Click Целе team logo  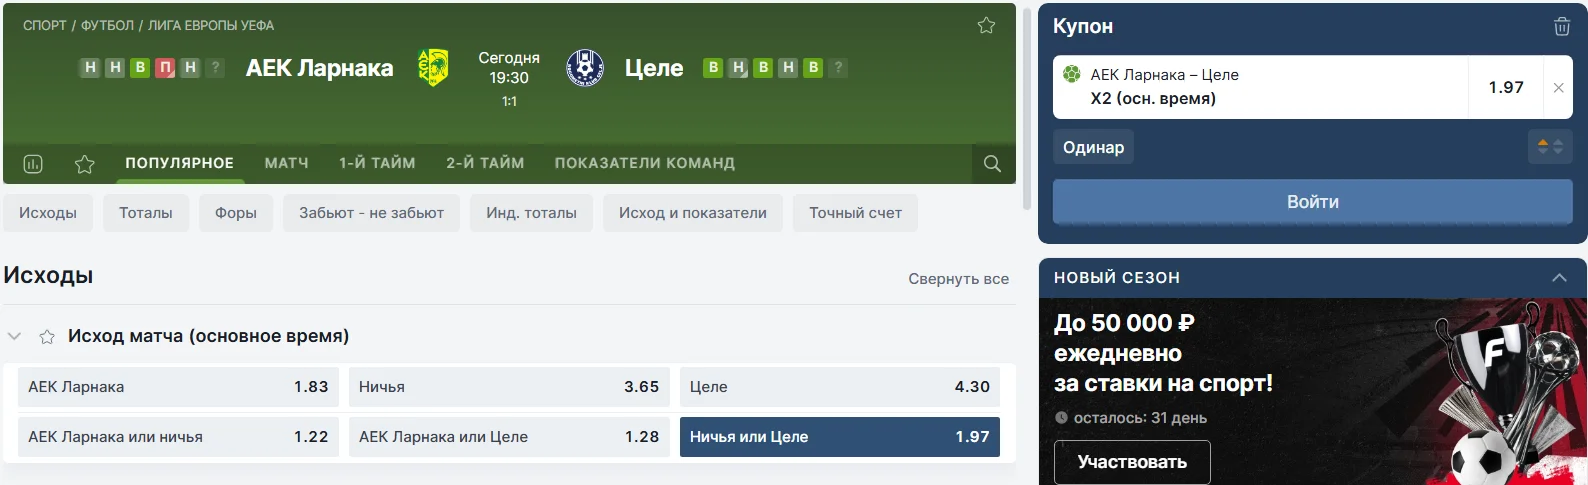[x=585, y=68]
